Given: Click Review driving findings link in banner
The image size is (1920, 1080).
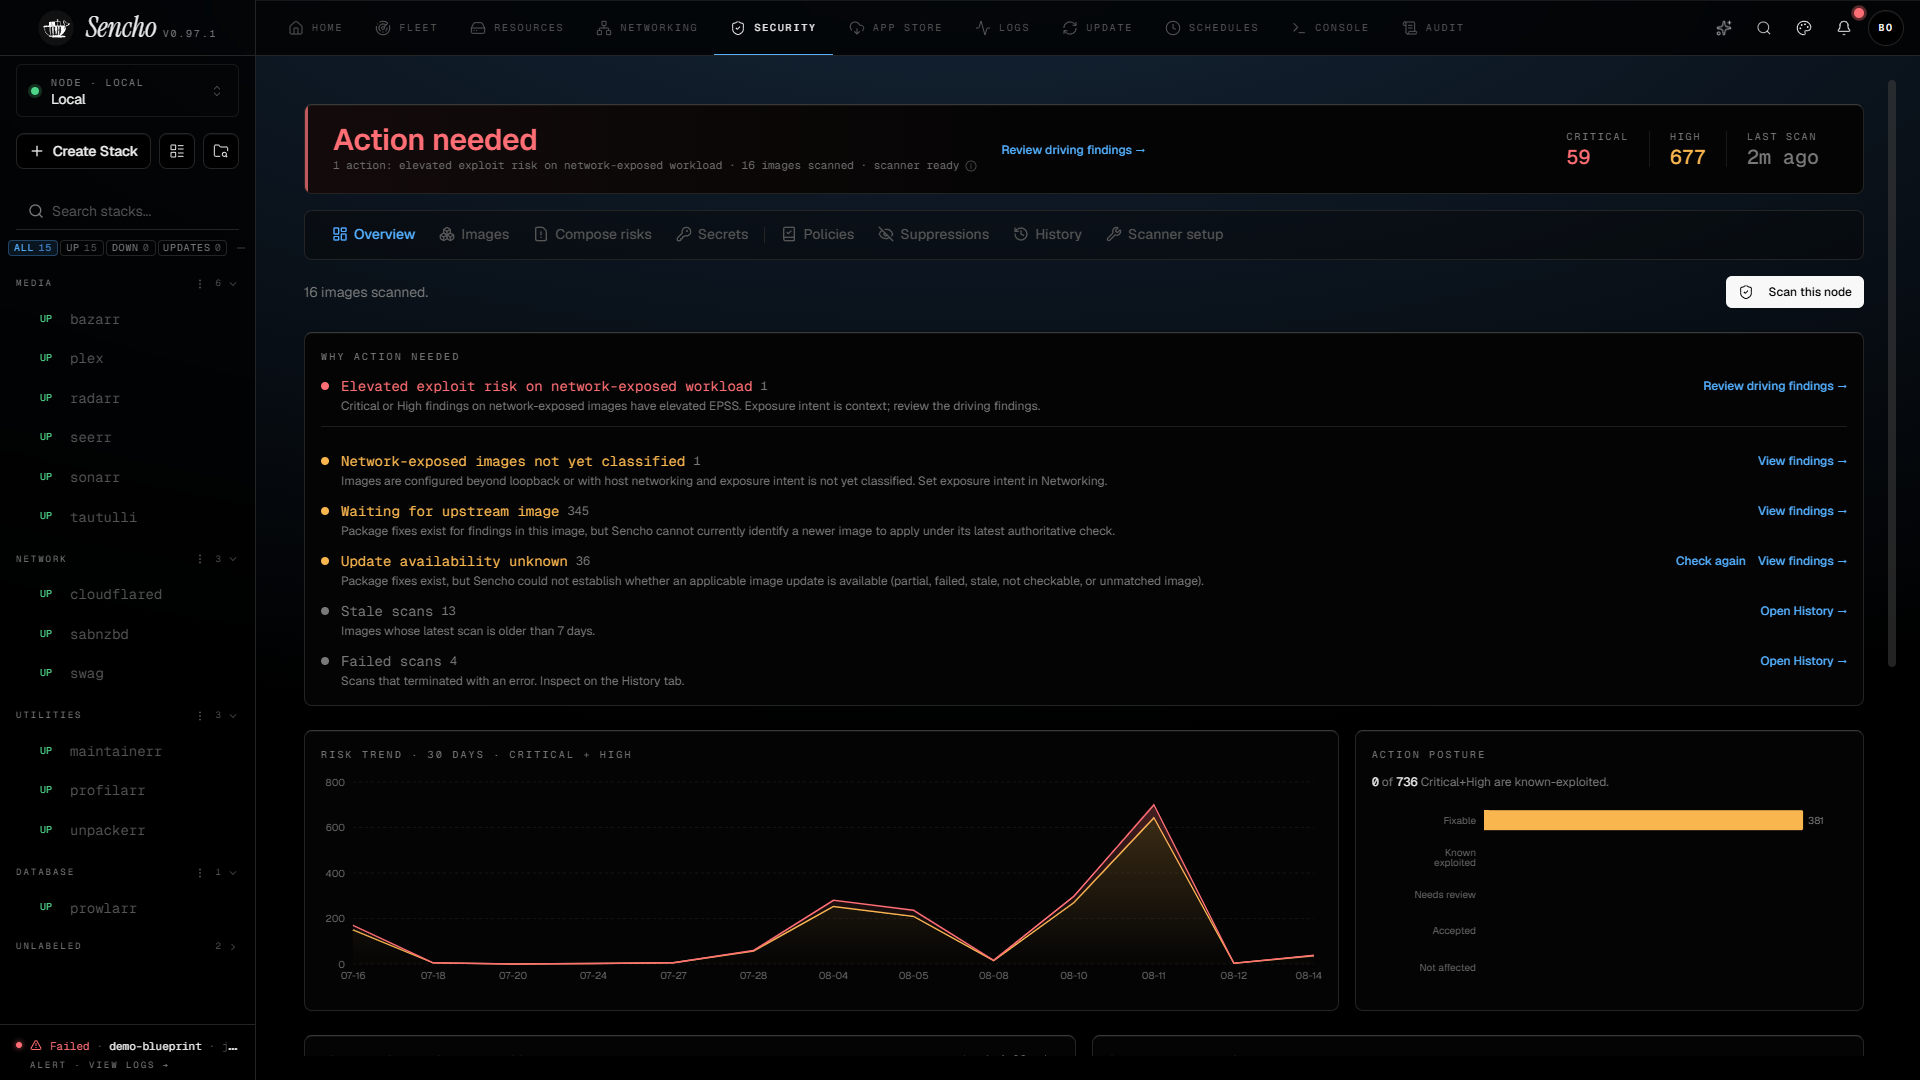Looking at the screenshot, I should point(1072,150).
